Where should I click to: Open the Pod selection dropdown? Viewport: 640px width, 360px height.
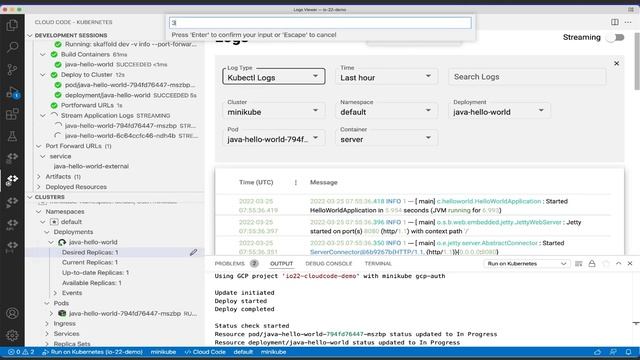(x=273, y=138)
